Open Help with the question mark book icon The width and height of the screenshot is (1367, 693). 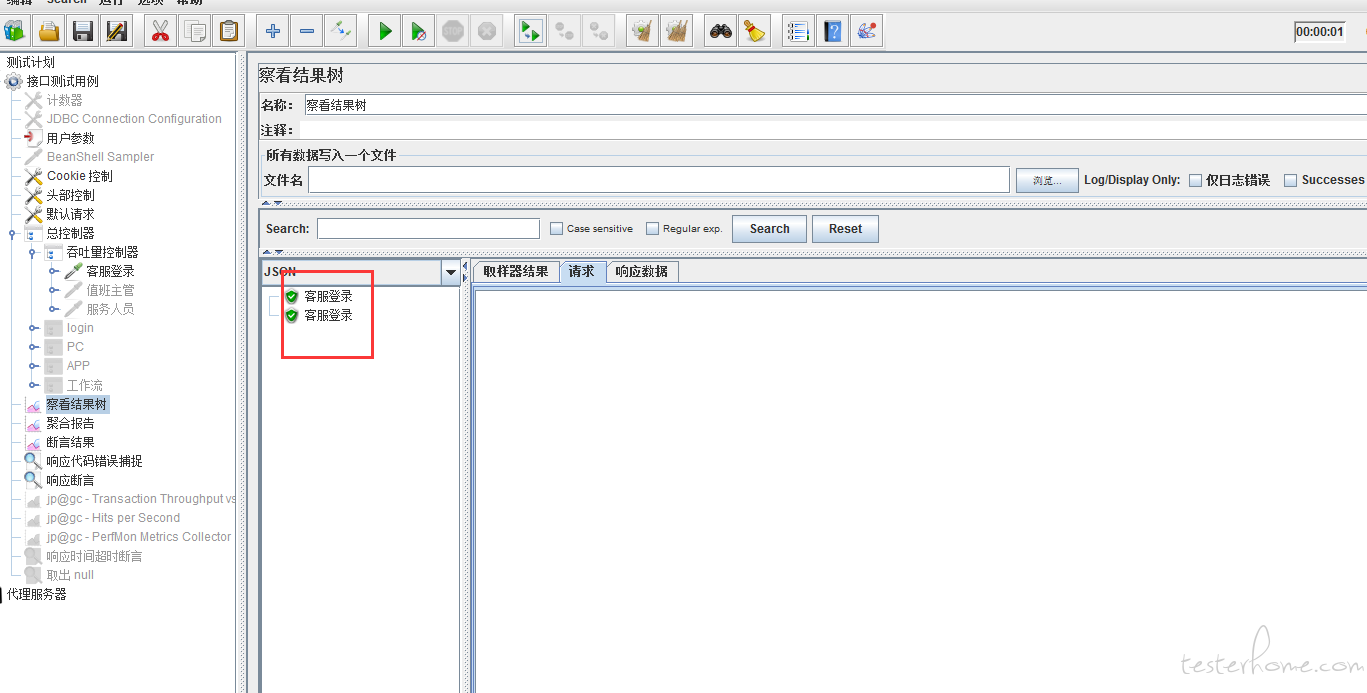tap(832, 31)
